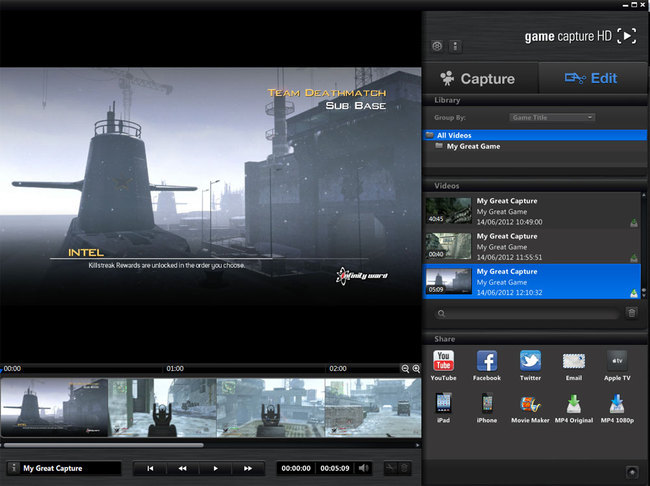Click timeline scrollbar right arrow

pos(417,445)
